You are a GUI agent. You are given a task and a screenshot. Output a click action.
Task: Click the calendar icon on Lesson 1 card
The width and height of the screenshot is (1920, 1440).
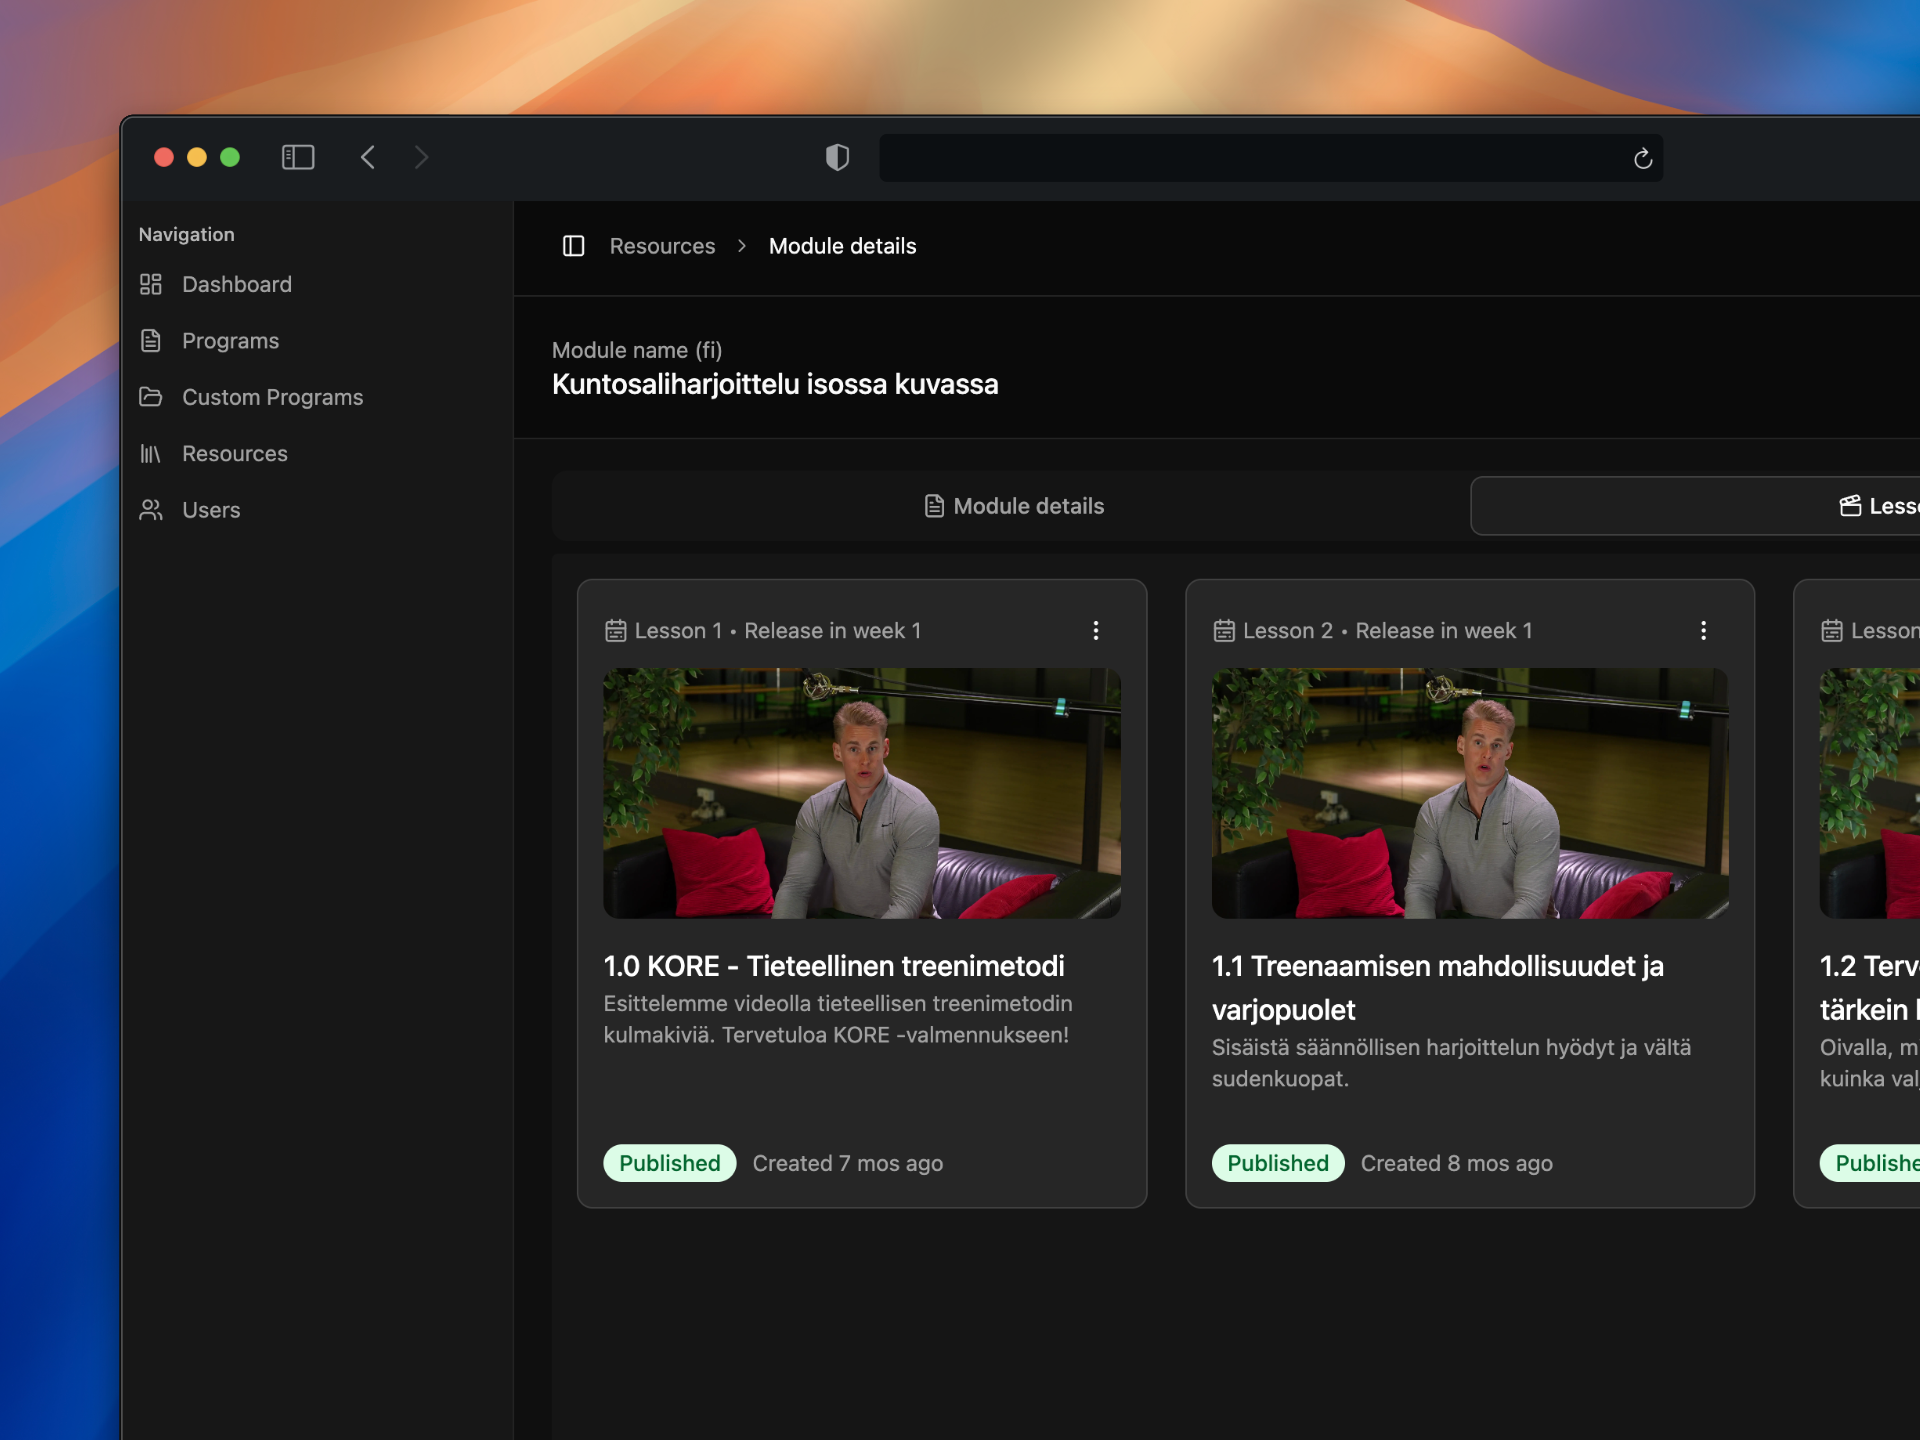pos(617,630)
